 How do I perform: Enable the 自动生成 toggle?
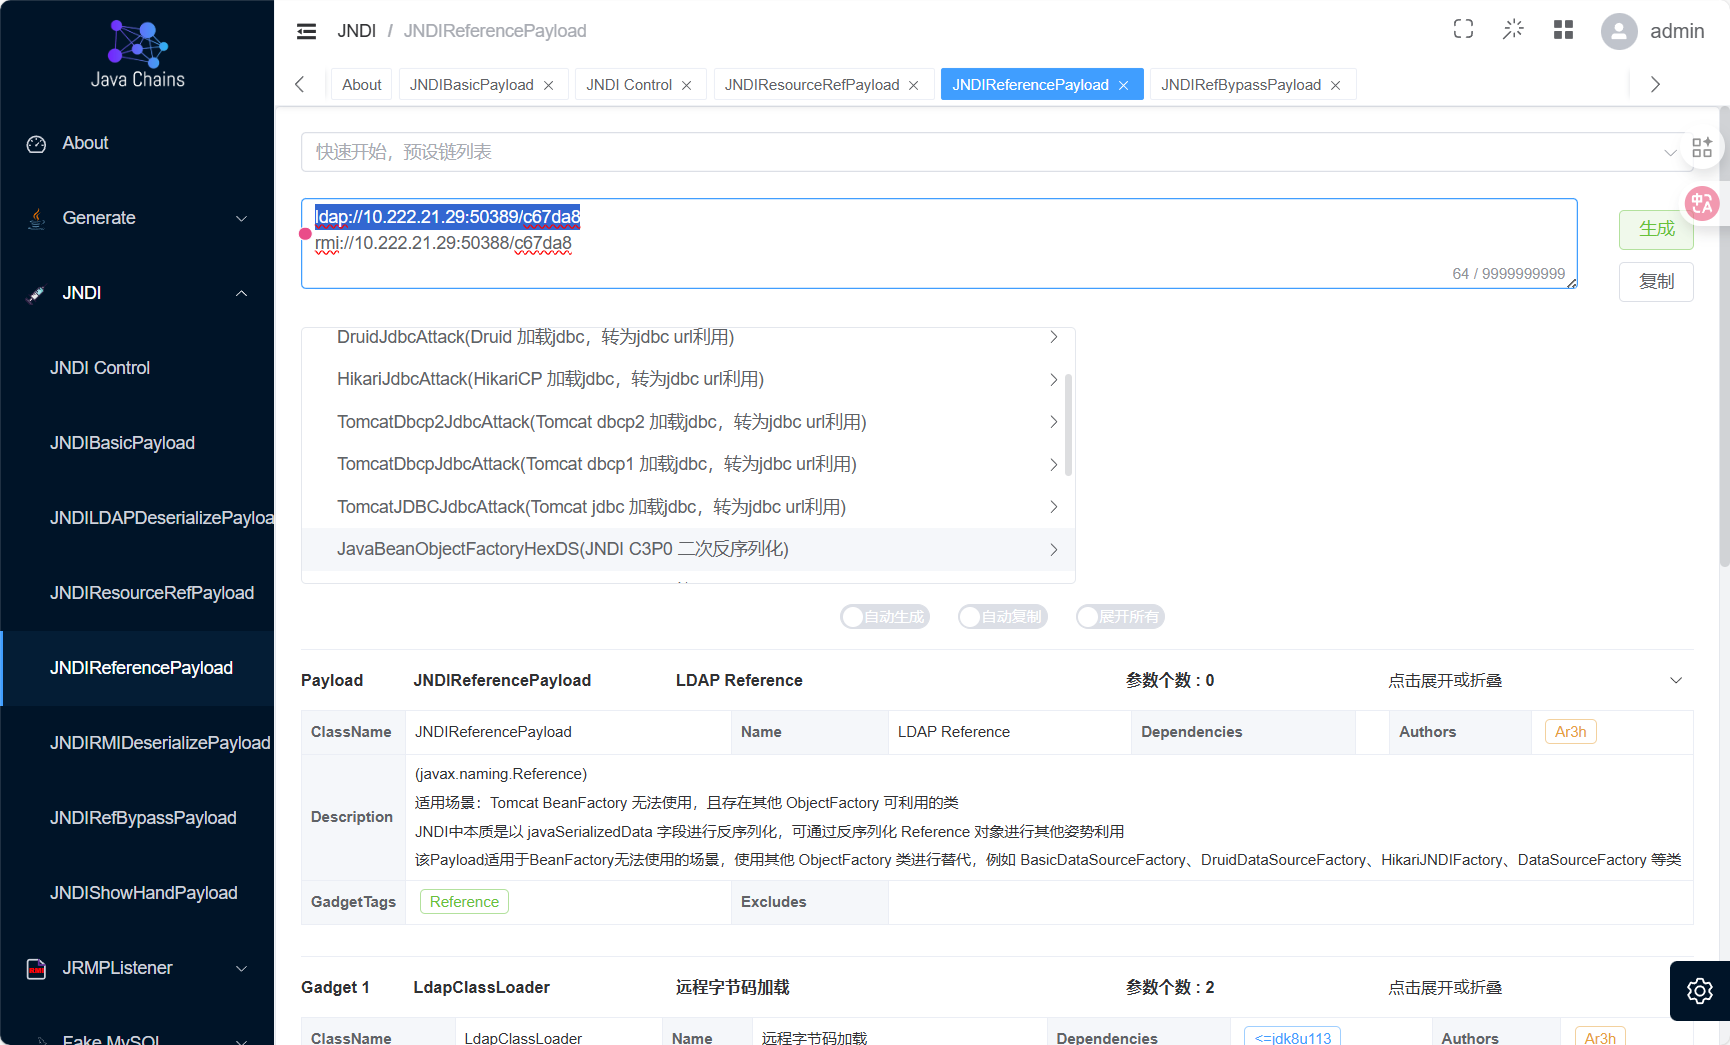click(884, 617)
